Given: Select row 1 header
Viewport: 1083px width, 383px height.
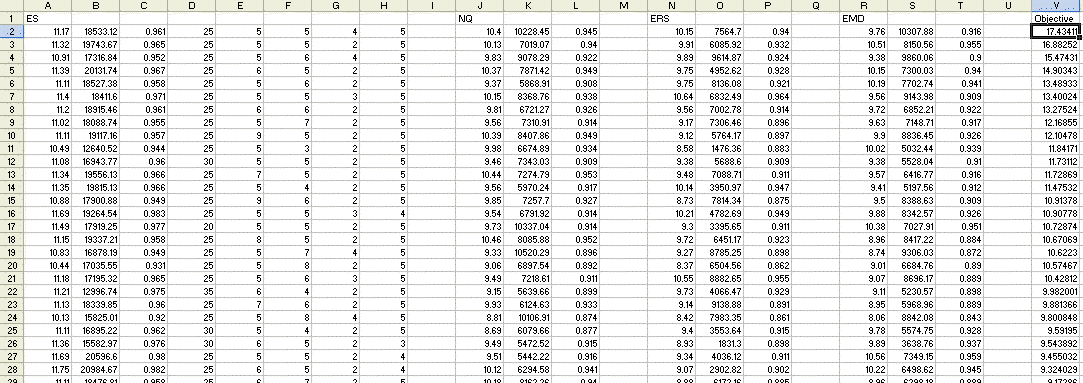Looking at the screenshot, I should 11,19.
